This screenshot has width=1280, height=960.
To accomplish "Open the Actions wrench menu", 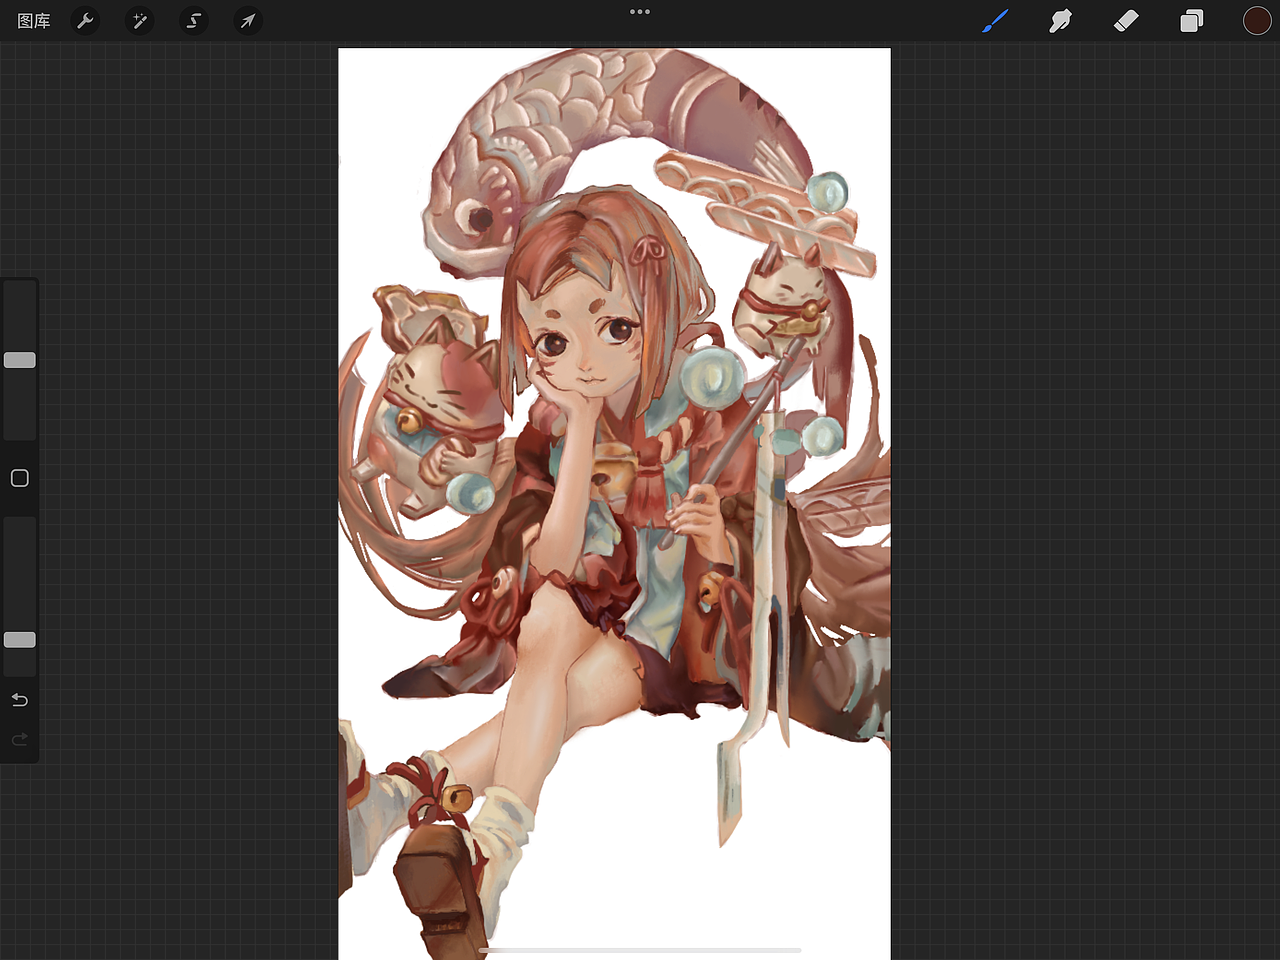I will 86,21.
